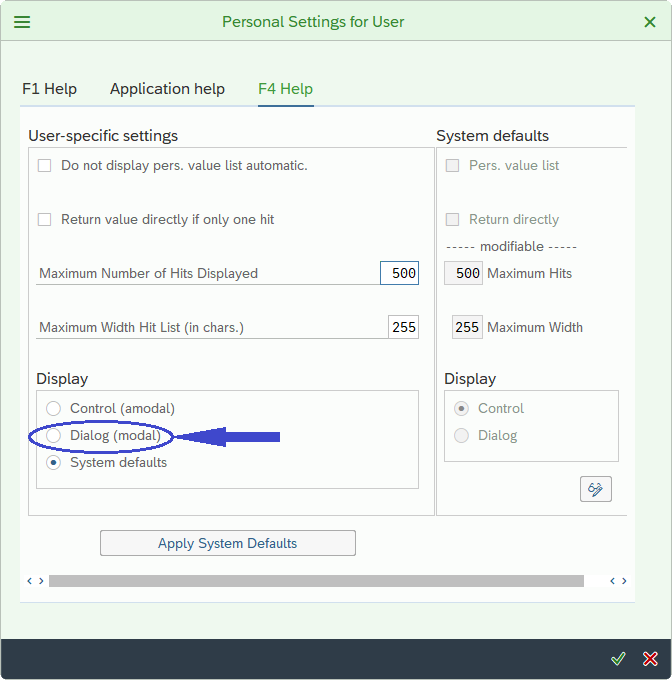Select the Dialog (modal) radio button
The width and height of the screenshot is (672, 680).
pos(54,436)
